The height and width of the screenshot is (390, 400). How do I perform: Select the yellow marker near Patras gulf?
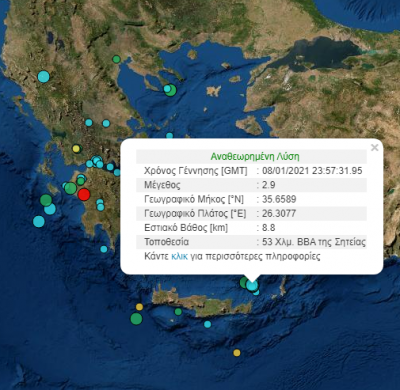pyautogui.click(x=76, y=148)
